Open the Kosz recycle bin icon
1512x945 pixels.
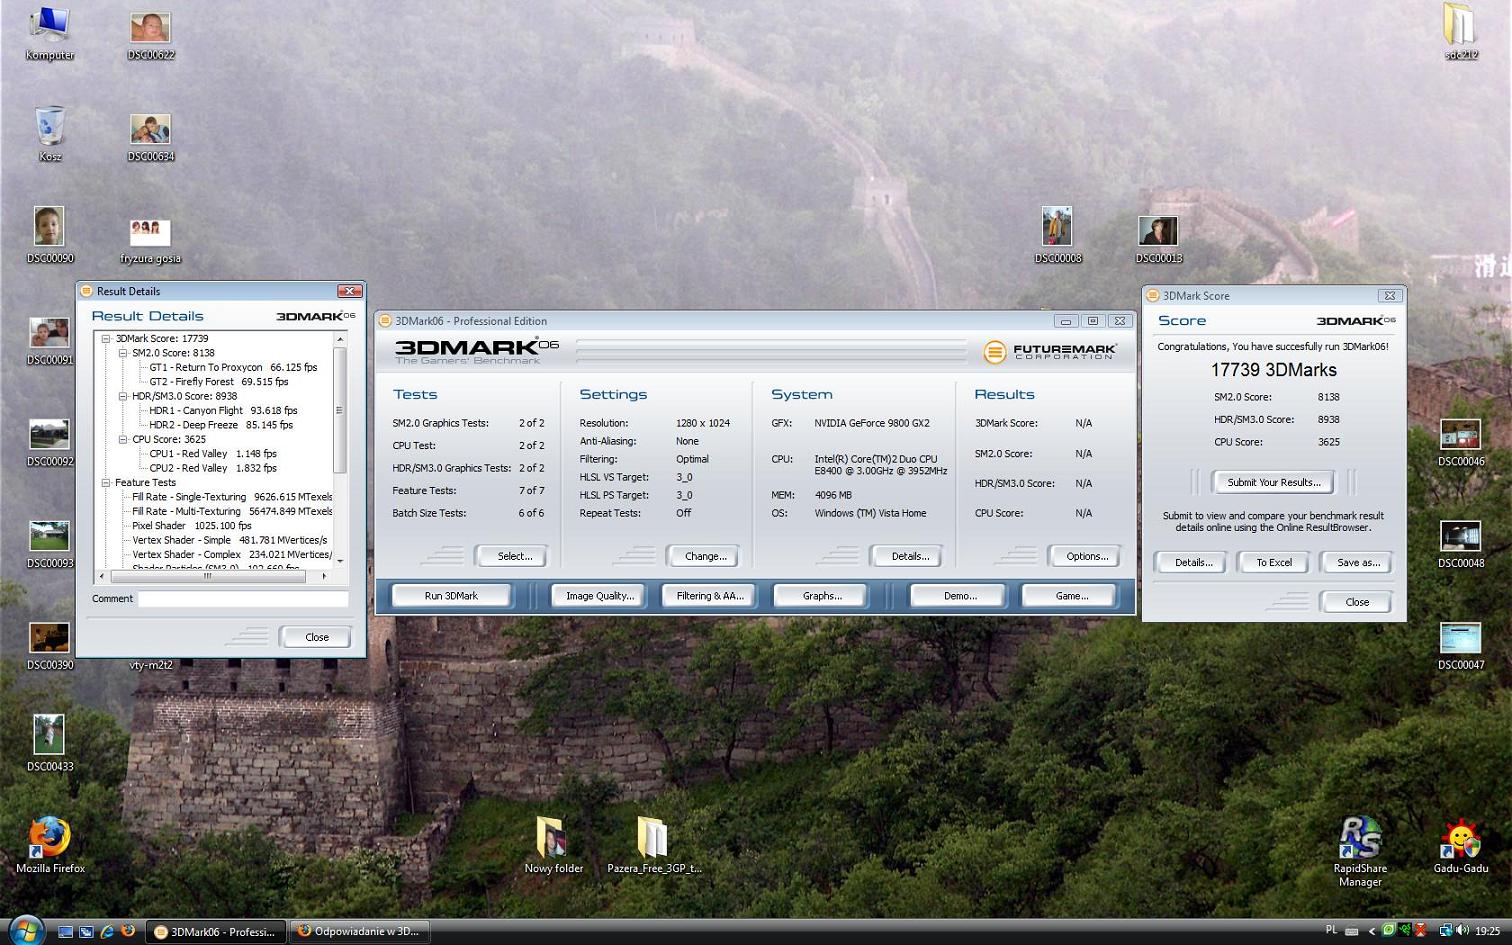pos(50,134)
